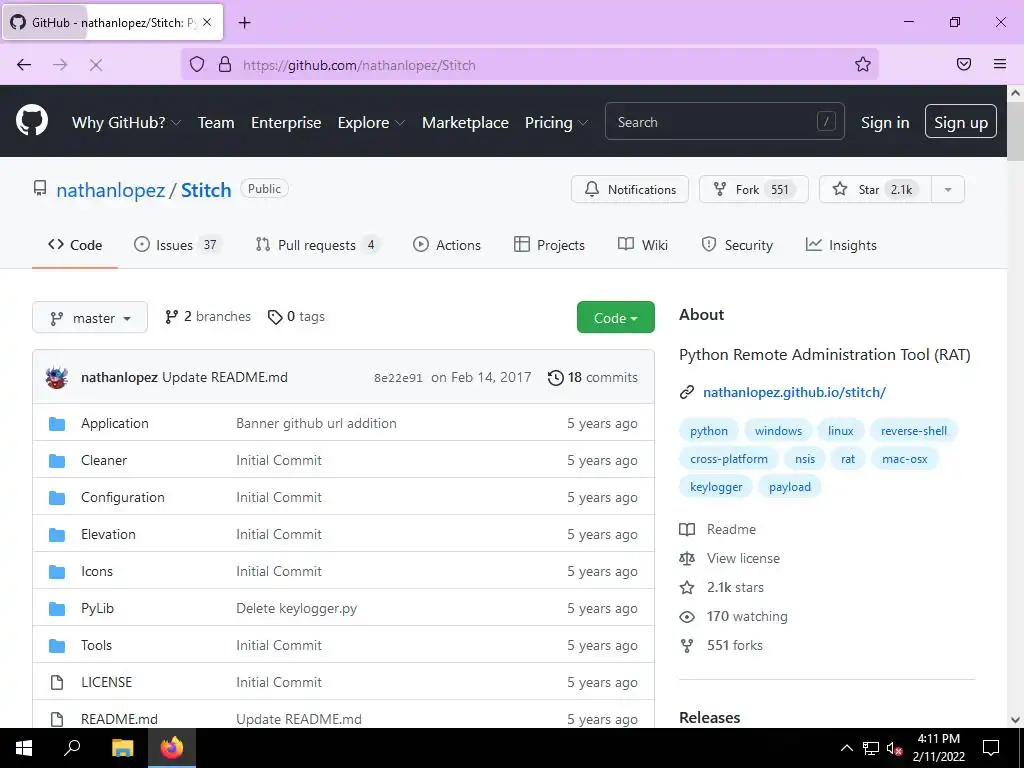Image resolution: width=1024 pixels, height=768 pixels.
Task: Click the Notifications button
Action: pos(630,189)
